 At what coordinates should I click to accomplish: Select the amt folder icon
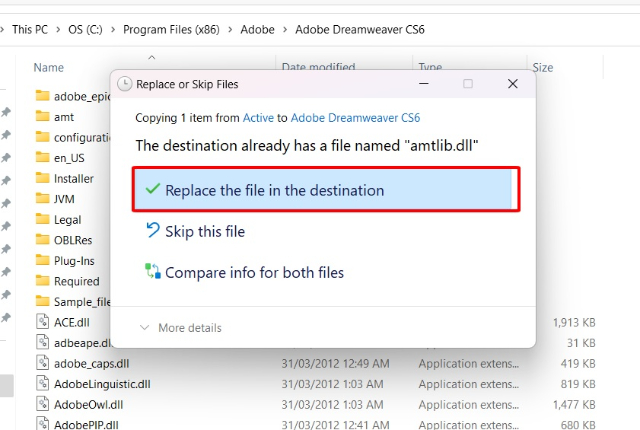(x=42, y=116)
